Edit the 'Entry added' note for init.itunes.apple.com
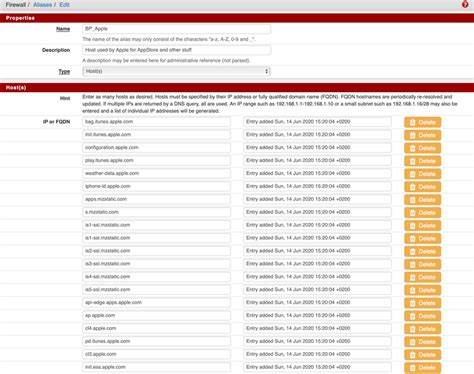This screenshot has width=474, height=374. (x=317, y=135)
